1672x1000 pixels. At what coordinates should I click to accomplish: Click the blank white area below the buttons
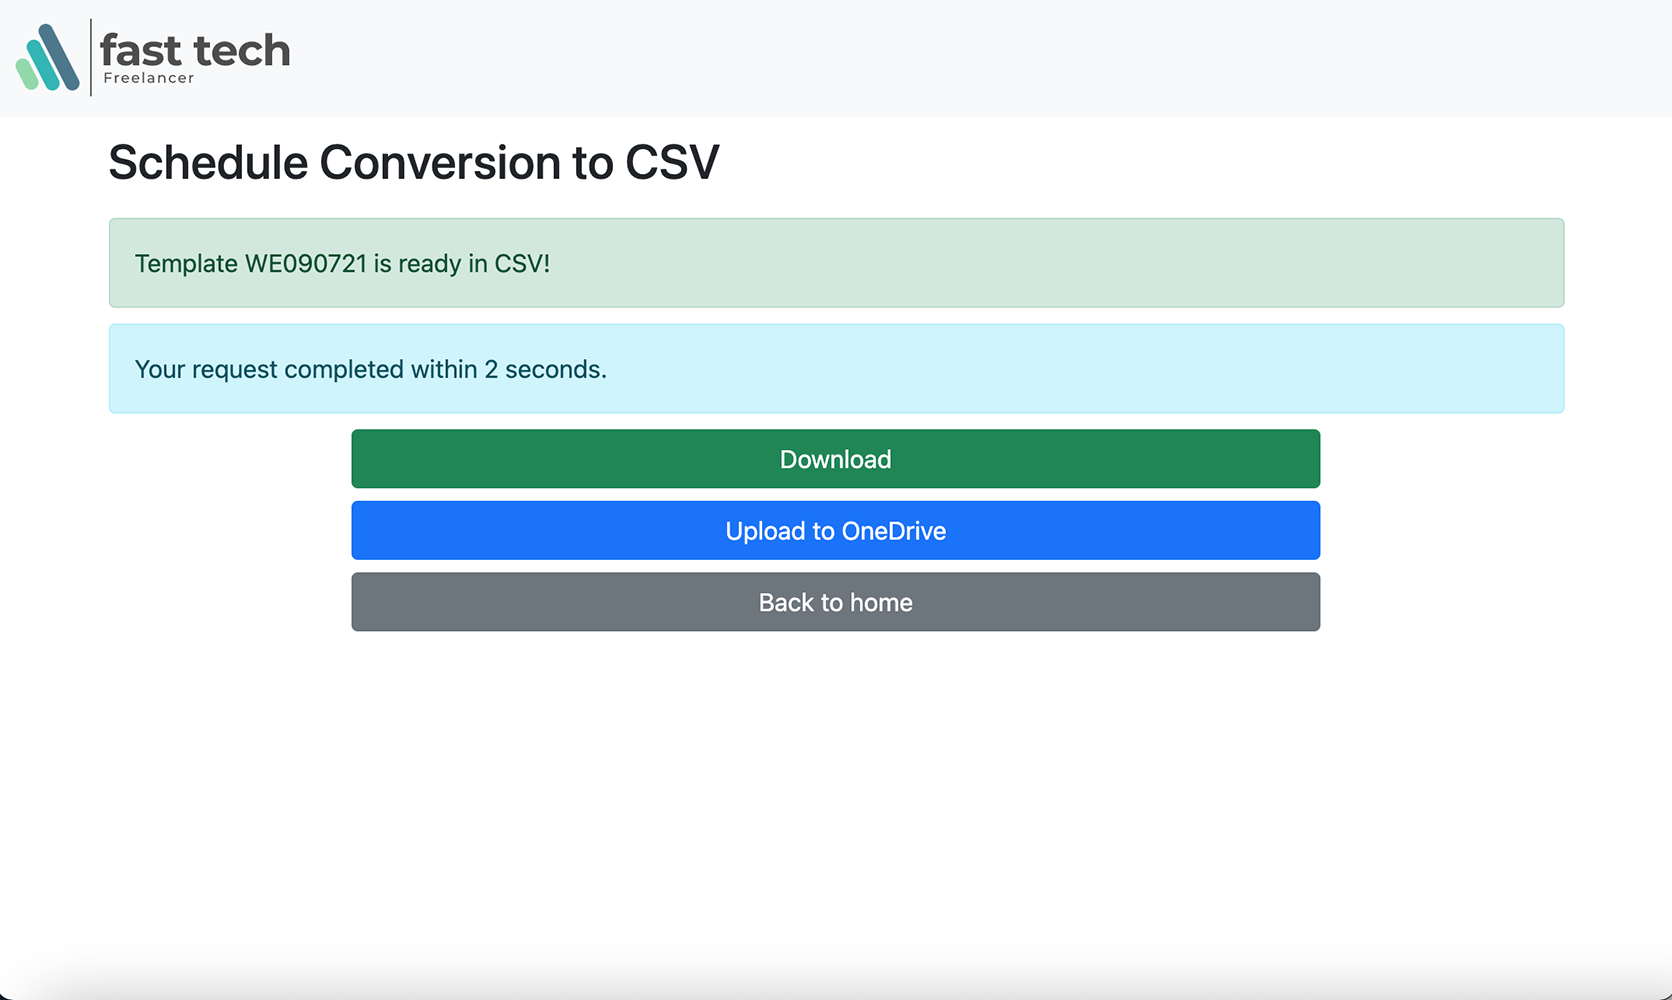click(x=835, y=800)
